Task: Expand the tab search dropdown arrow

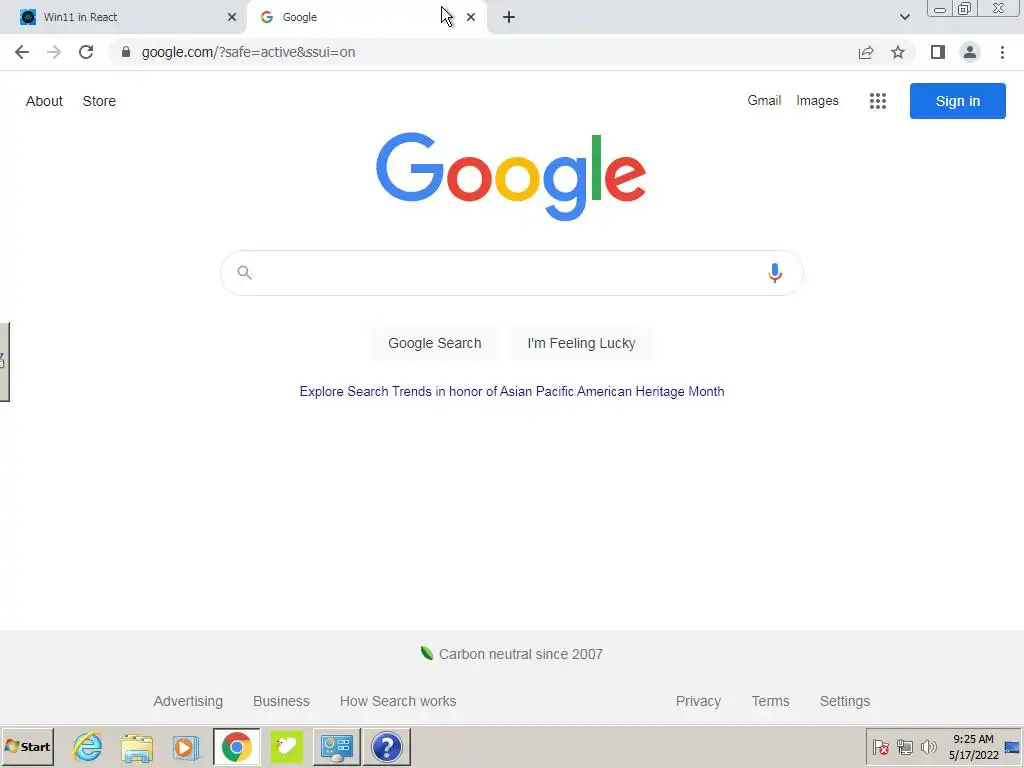Action: (904, 17)
